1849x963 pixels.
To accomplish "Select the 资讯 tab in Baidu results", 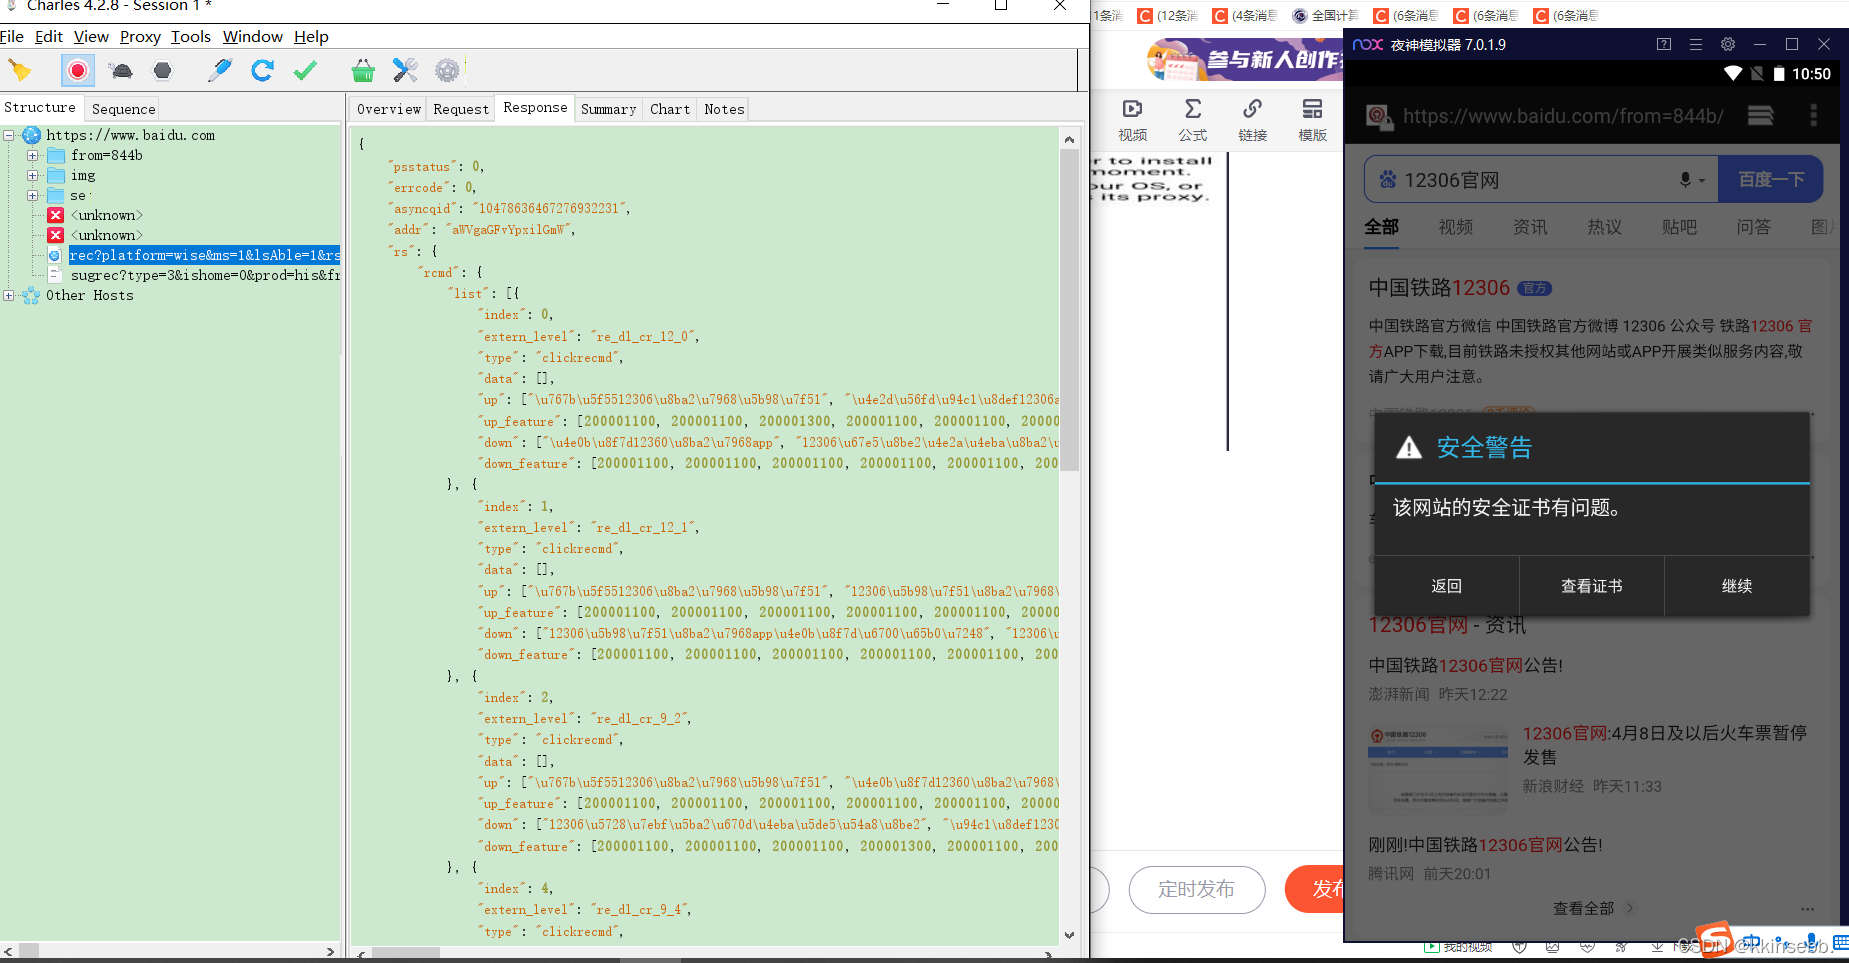I will pos(1530,227).
